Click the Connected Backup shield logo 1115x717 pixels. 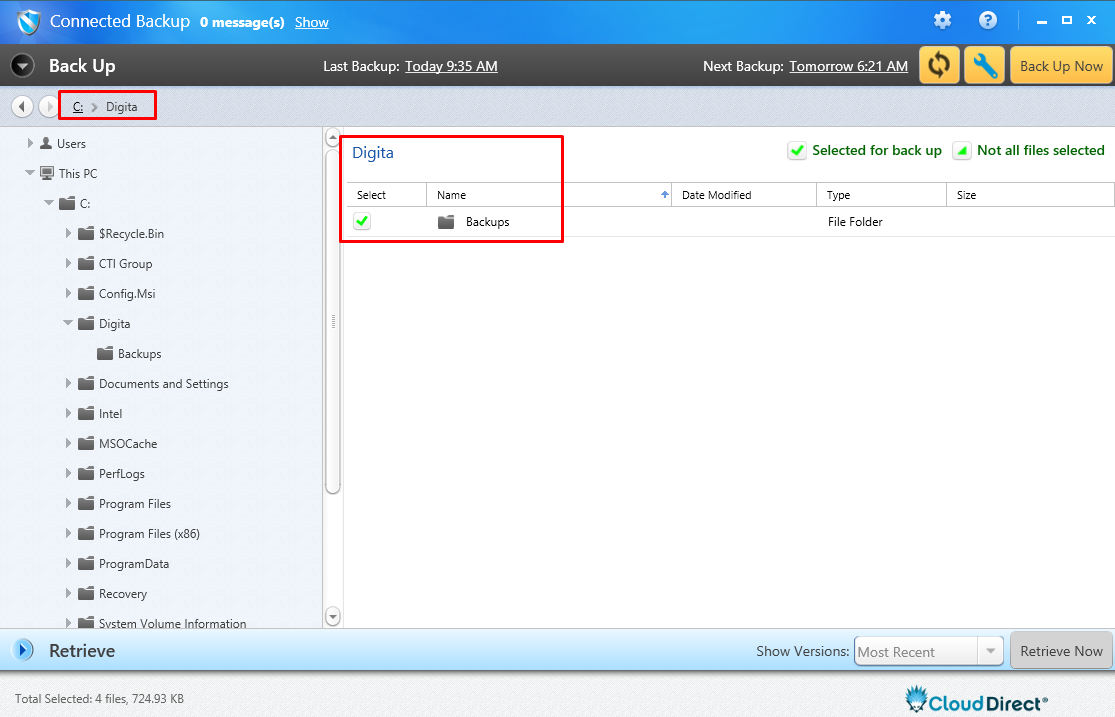click(x=28, y=21)
